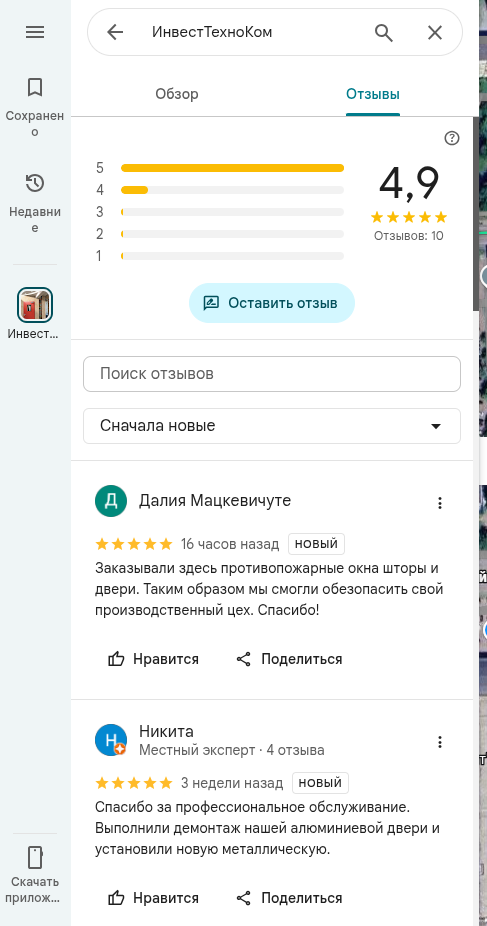Click the Оставить отзыв button
Screen dimensions: 487x926
tap(272, 303)
